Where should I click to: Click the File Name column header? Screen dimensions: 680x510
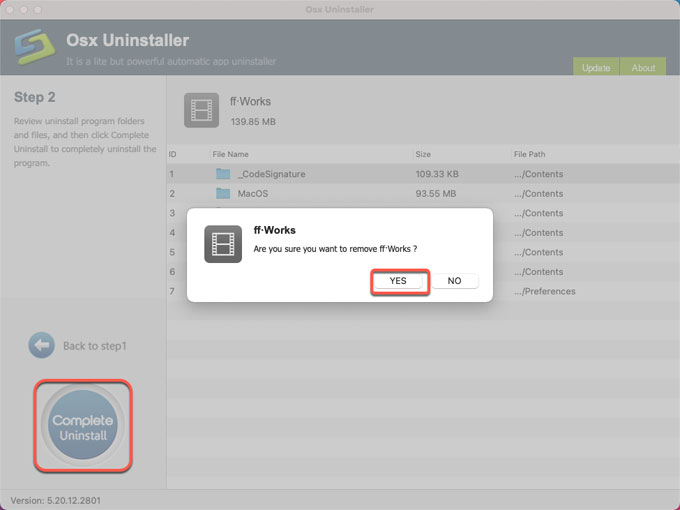[x=230, y=154]
